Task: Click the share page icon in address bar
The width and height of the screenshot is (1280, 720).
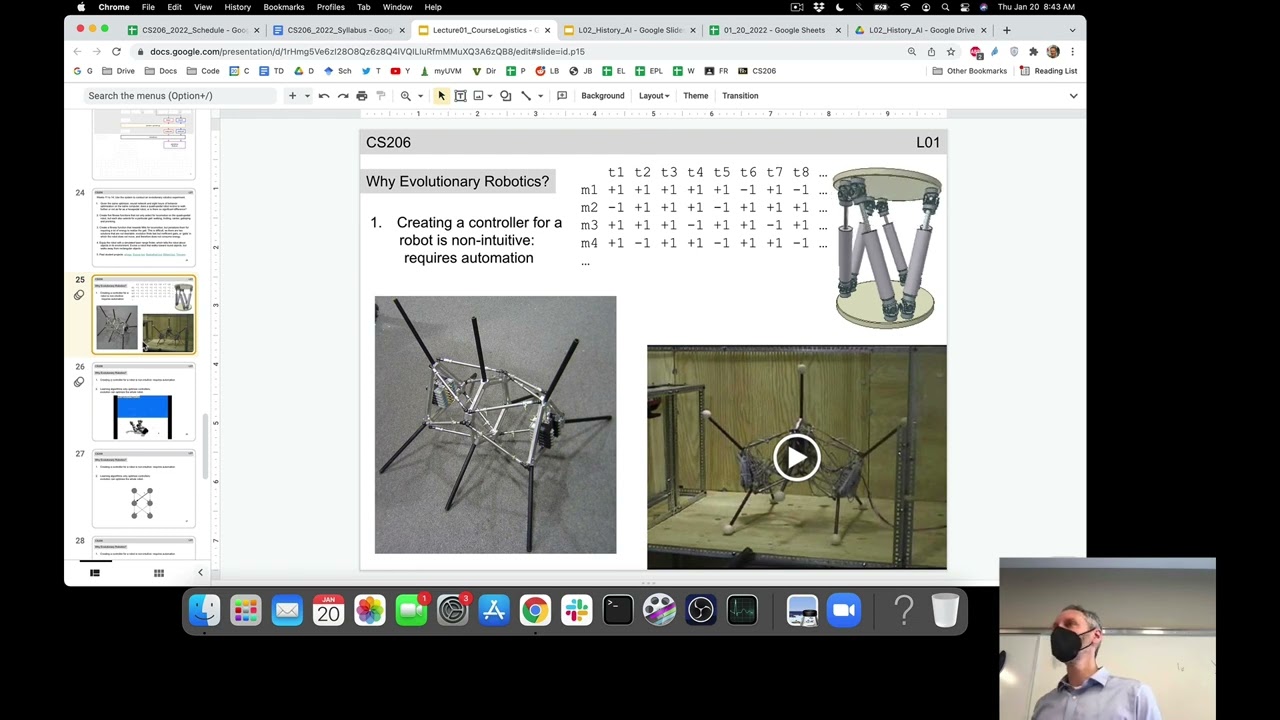Action: click(931, 51)
